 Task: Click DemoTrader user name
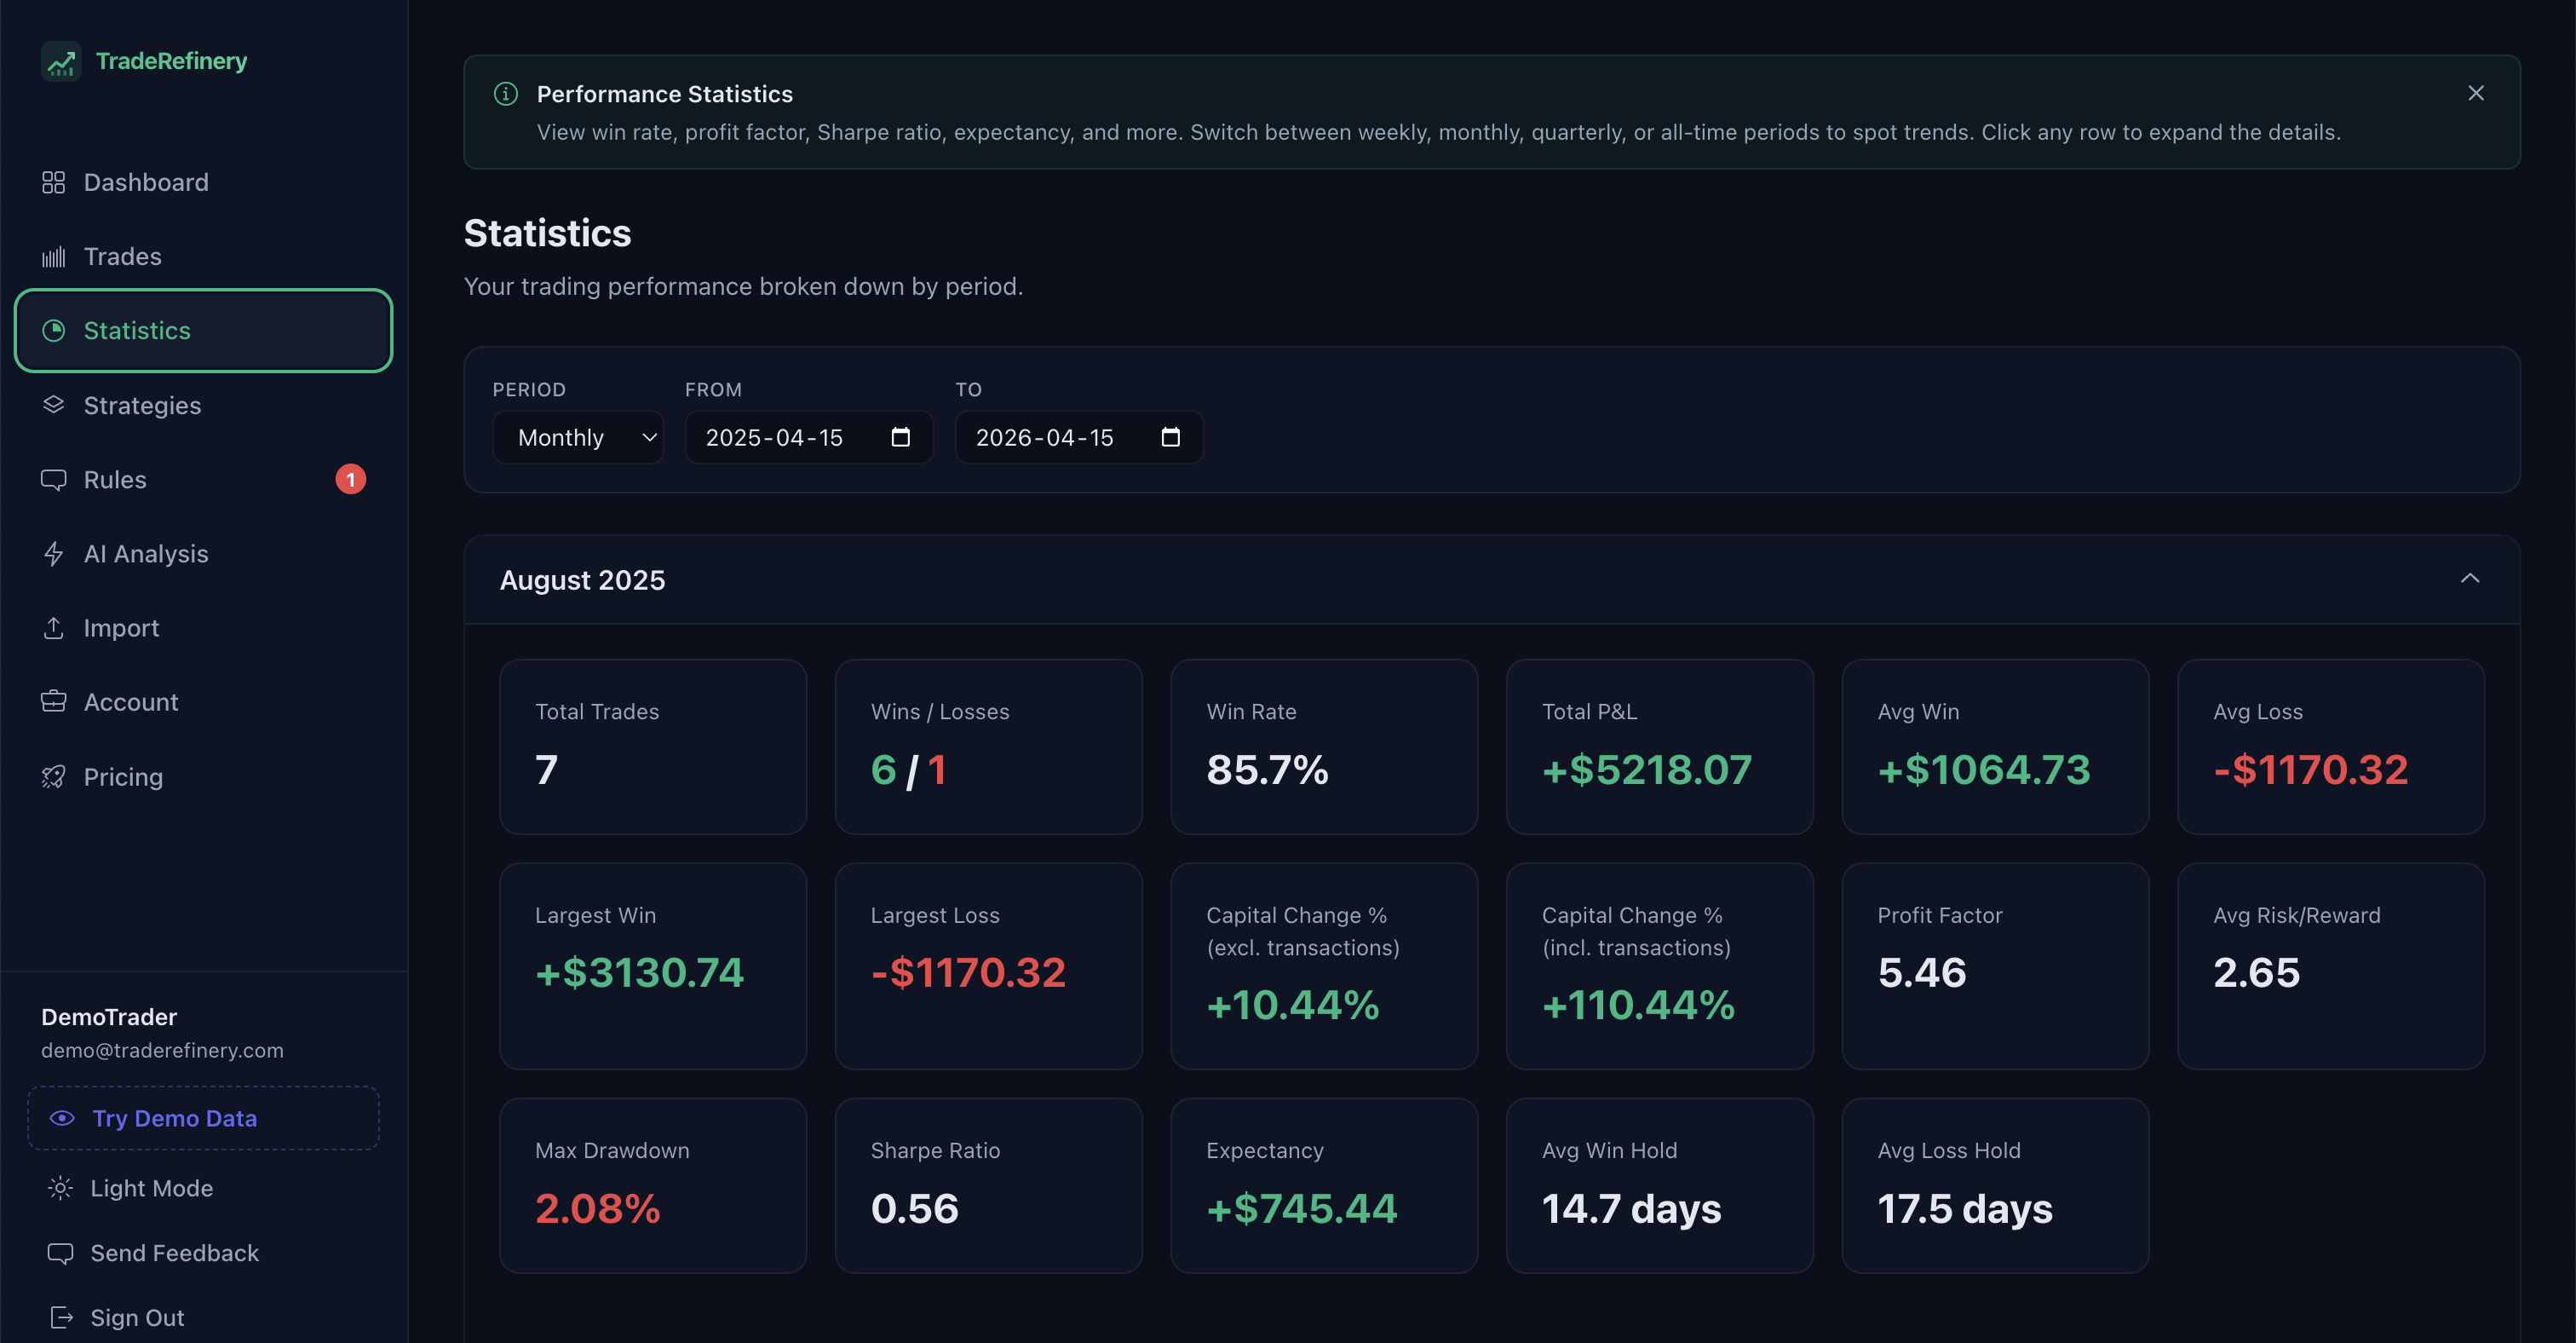pyautogui.click(x=109, y=1017)
